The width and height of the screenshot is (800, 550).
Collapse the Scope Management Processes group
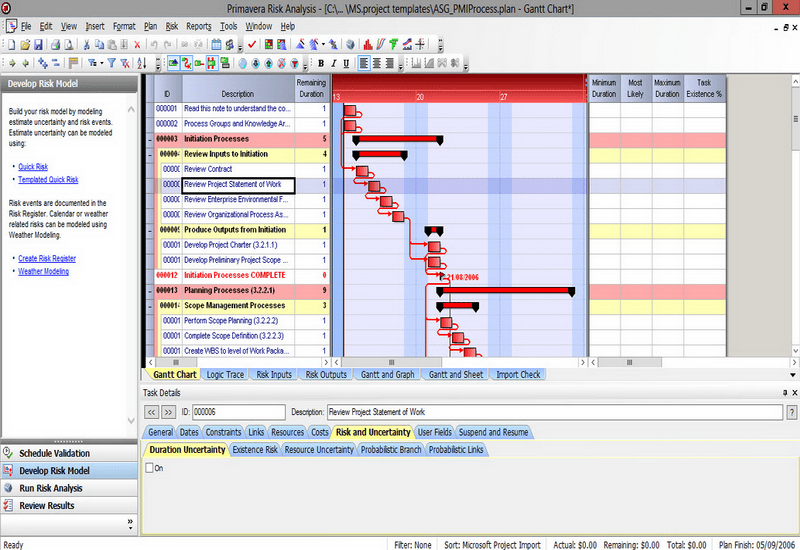tap(150, 306)
